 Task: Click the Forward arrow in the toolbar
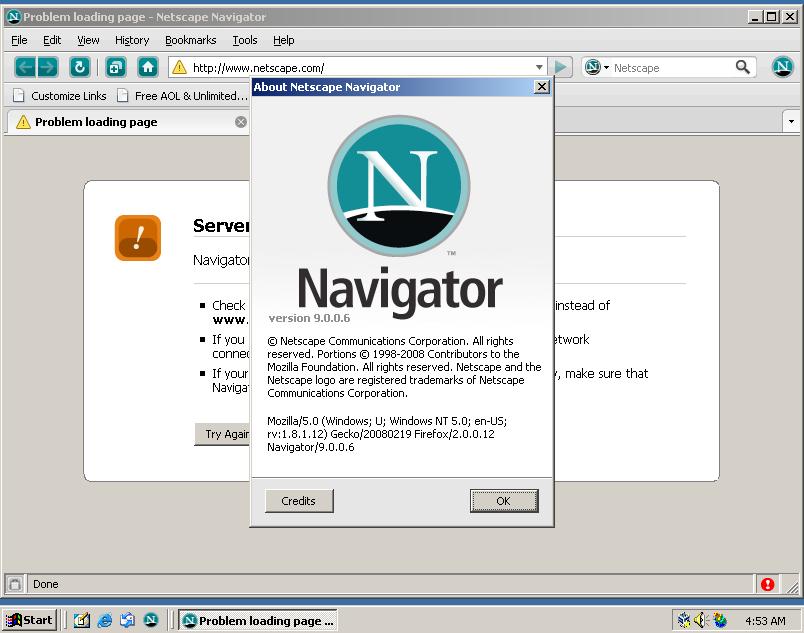pyautogui.click(x=48, y=67)
